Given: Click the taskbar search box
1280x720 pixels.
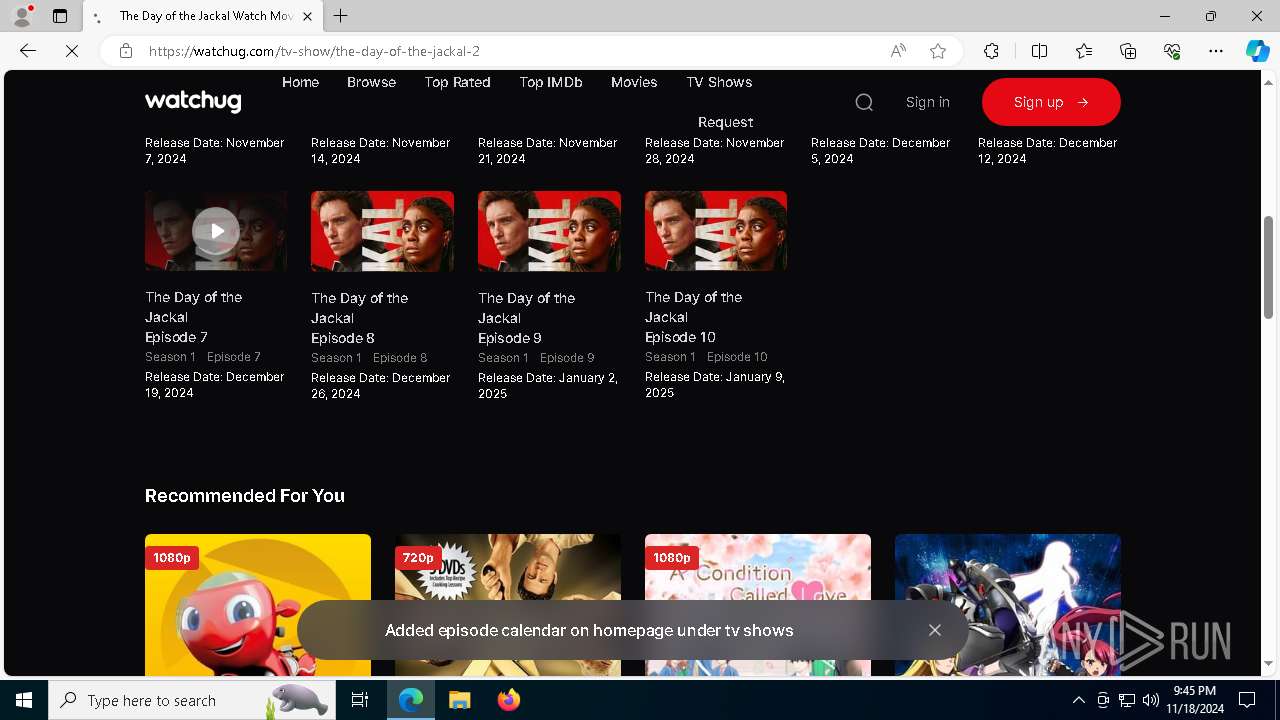Looking at the screenshot, I should [x=192, y=700].
